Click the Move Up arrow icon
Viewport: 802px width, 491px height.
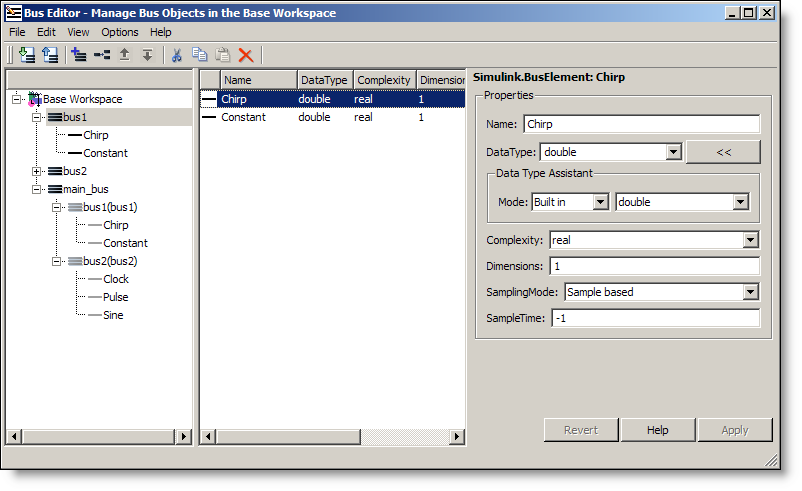(x=124, y=55)
